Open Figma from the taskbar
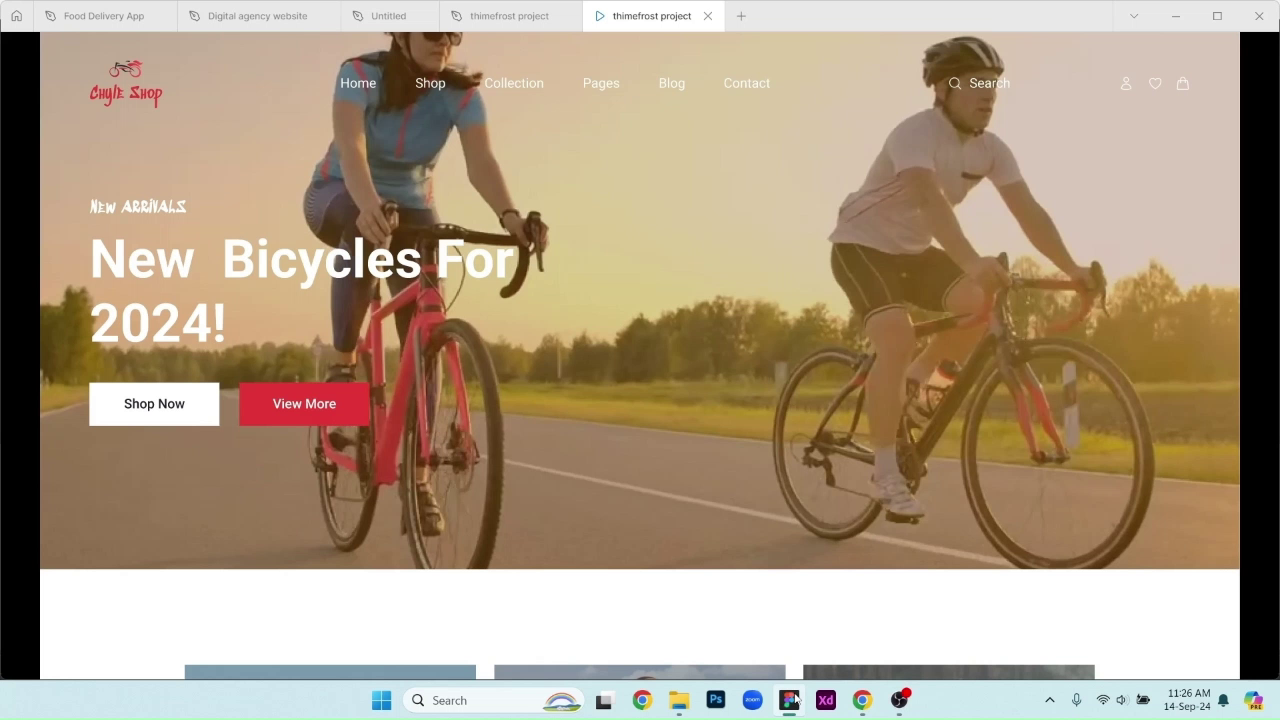Screen dimensions: 1280x720 click(x=789, y=699)
